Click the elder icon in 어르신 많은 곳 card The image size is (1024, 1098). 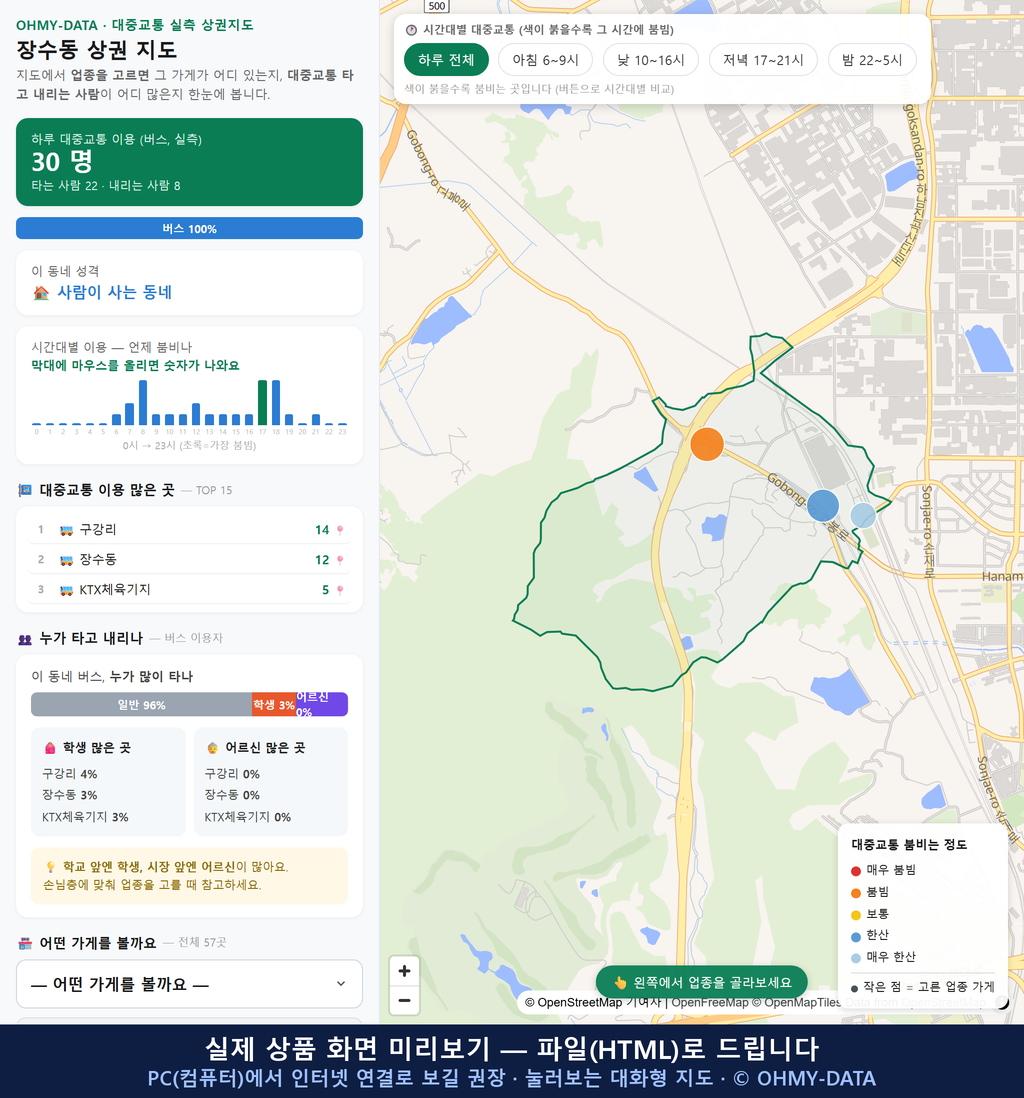pyautogui.click(x=212, y=748)
